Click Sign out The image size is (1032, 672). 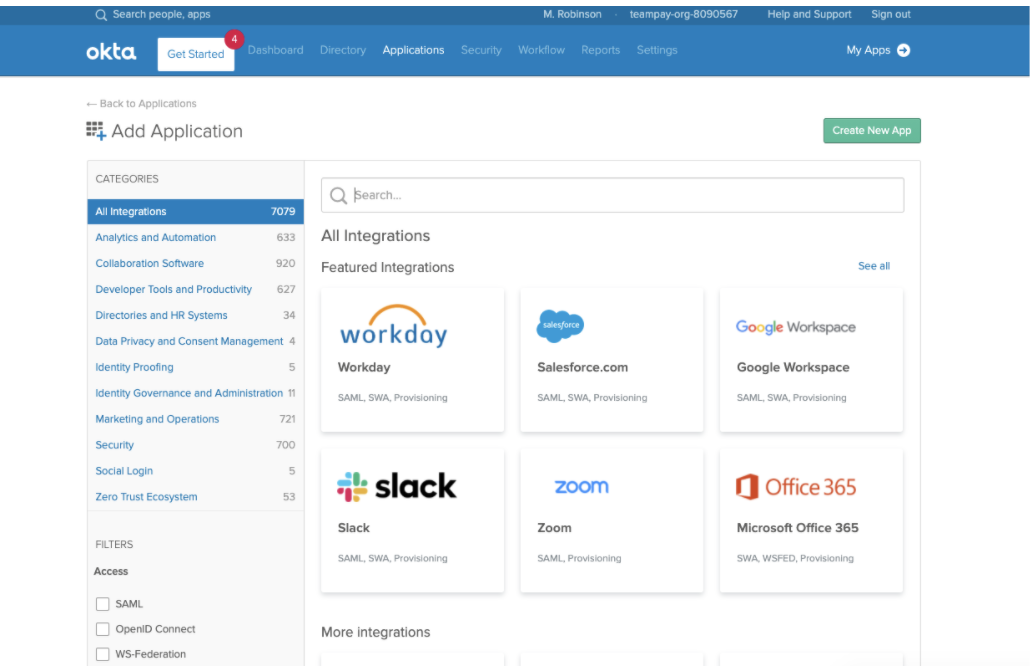890,14
